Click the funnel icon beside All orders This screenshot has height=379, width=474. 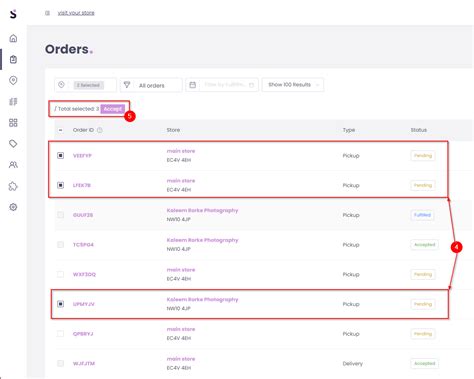(x=127, y=85)
